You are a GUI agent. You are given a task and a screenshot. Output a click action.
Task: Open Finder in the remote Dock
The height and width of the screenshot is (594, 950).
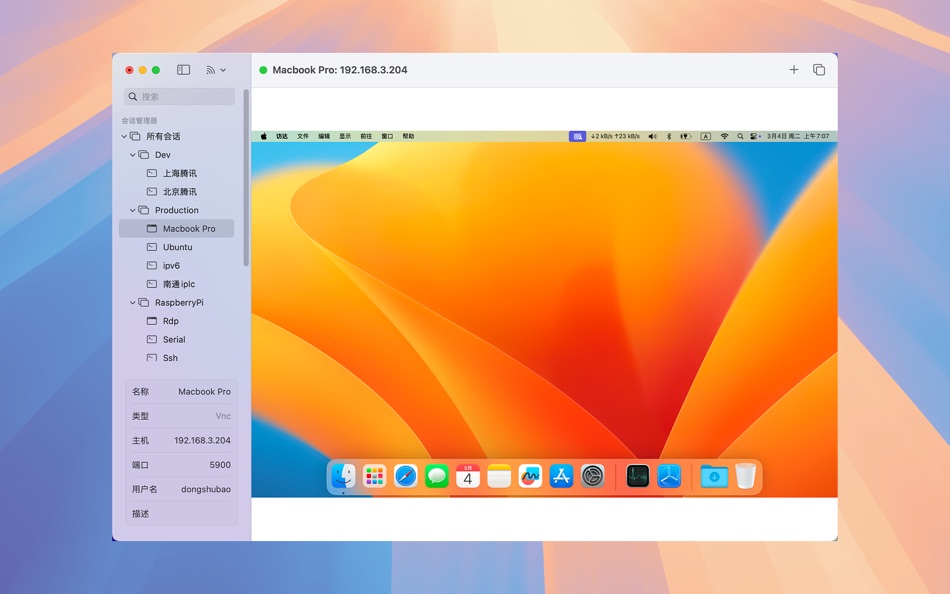[x=344, y=476]
